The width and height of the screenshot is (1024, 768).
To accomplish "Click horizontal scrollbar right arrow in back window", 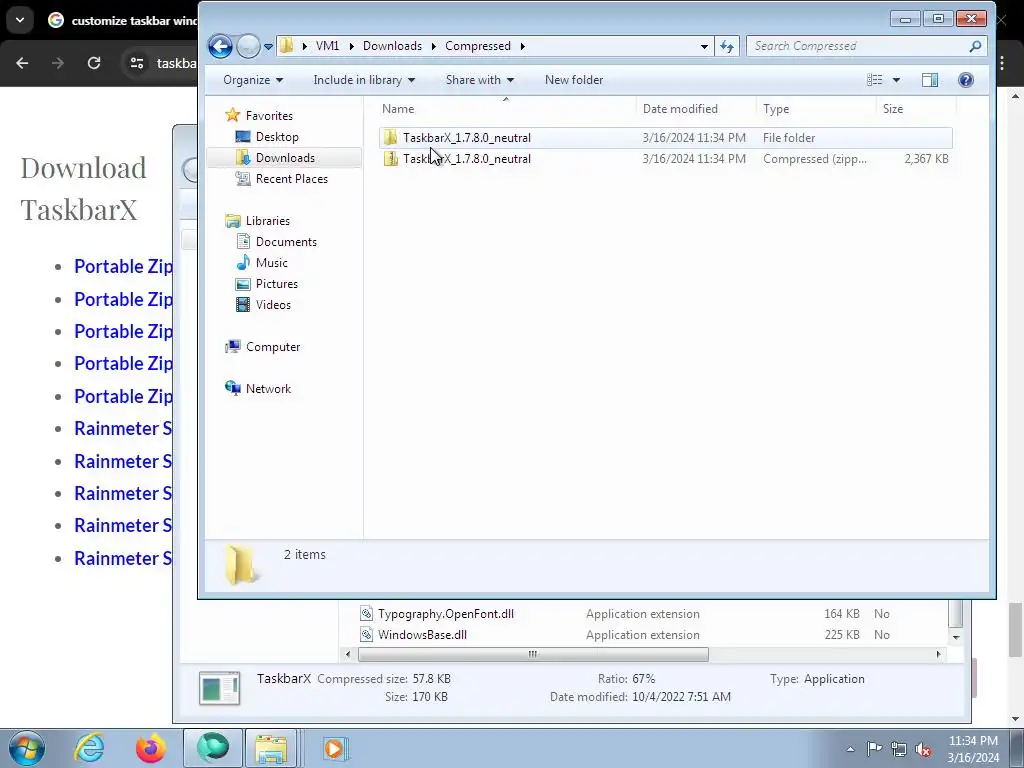I will tap(938, 654).
